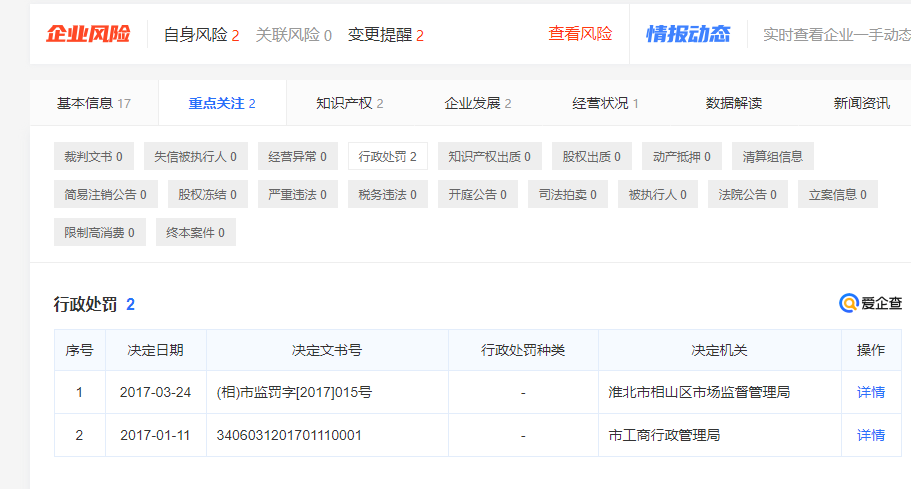Click the 序号 column header
911x489 pixels.
[80, 350]
